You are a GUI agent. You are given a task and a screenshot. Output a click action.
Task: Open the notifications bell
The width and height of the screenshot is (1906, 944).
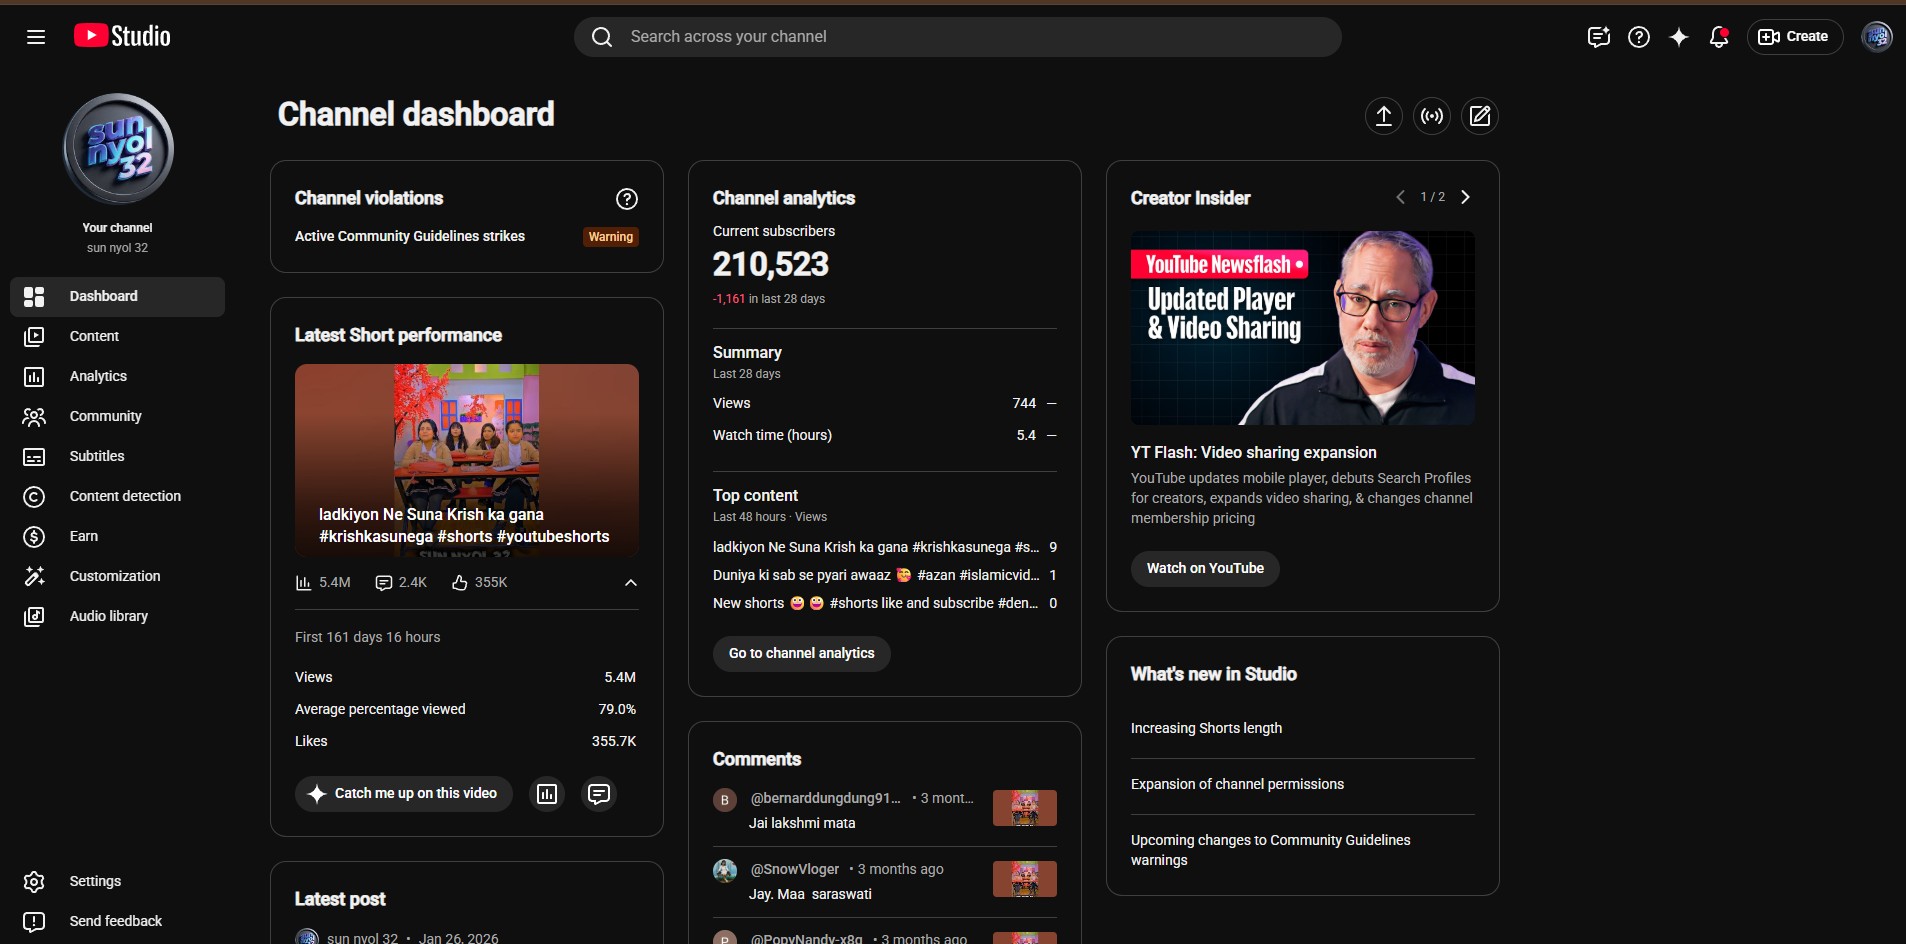point(1719,37)
